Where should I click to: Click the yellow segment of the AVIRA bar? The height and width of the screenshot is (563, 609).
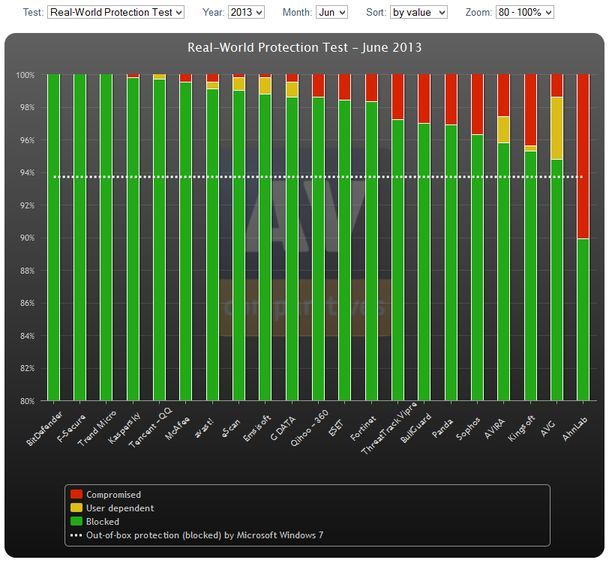pos(504,130)
